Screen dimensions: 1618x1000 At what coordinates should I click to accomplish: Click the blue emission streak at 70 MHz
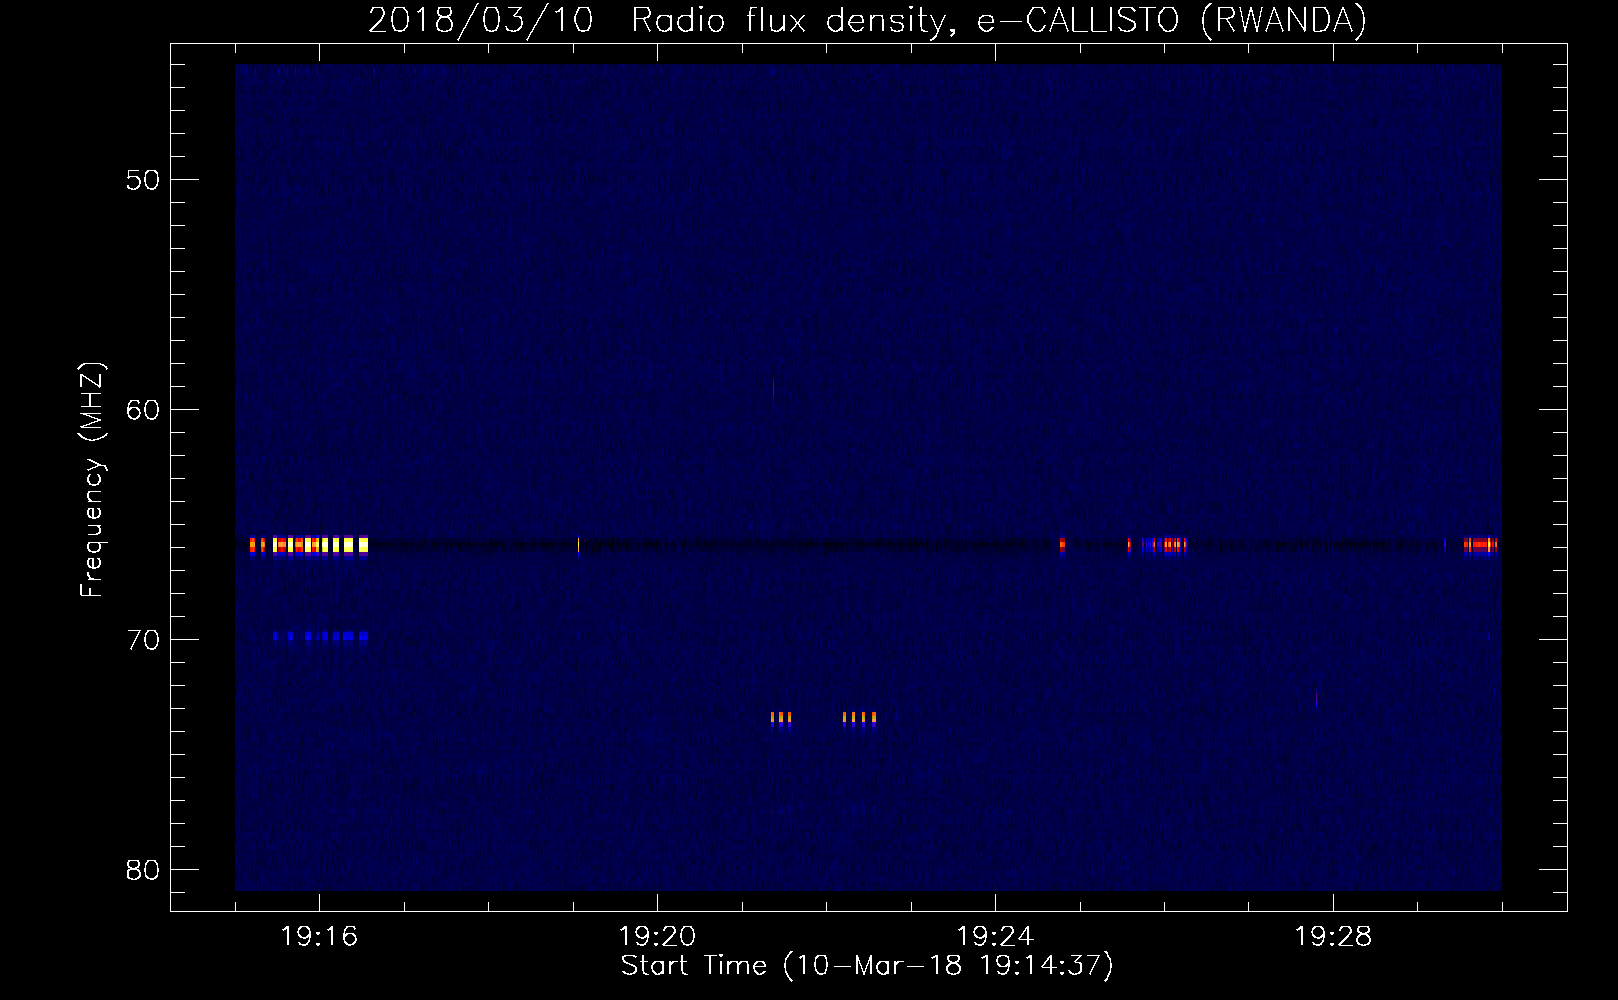321,635
